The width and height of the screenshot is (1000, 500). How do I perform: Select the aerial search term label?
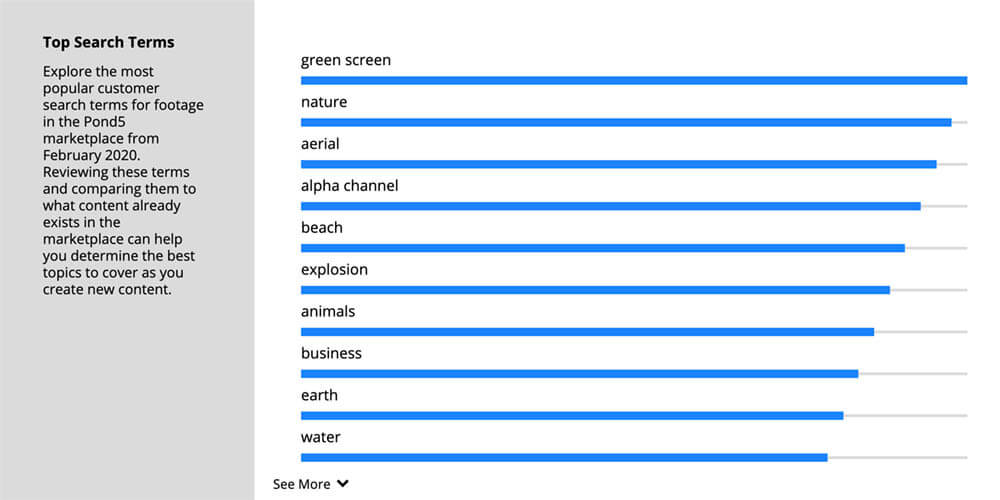click(320, 143)
